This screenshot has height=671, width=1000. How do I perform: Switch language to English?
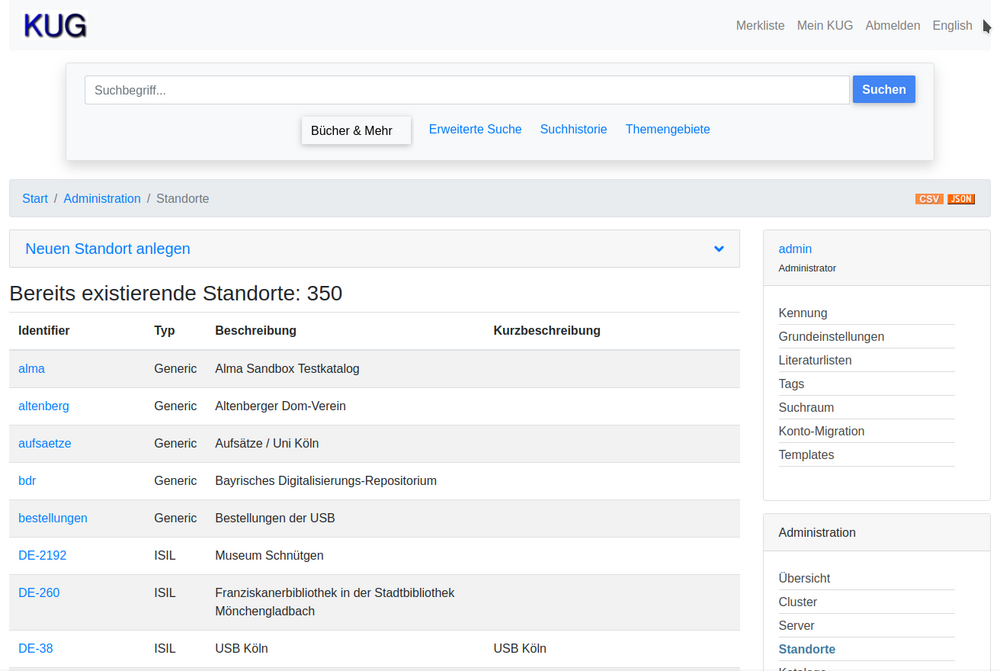[952, 26]
